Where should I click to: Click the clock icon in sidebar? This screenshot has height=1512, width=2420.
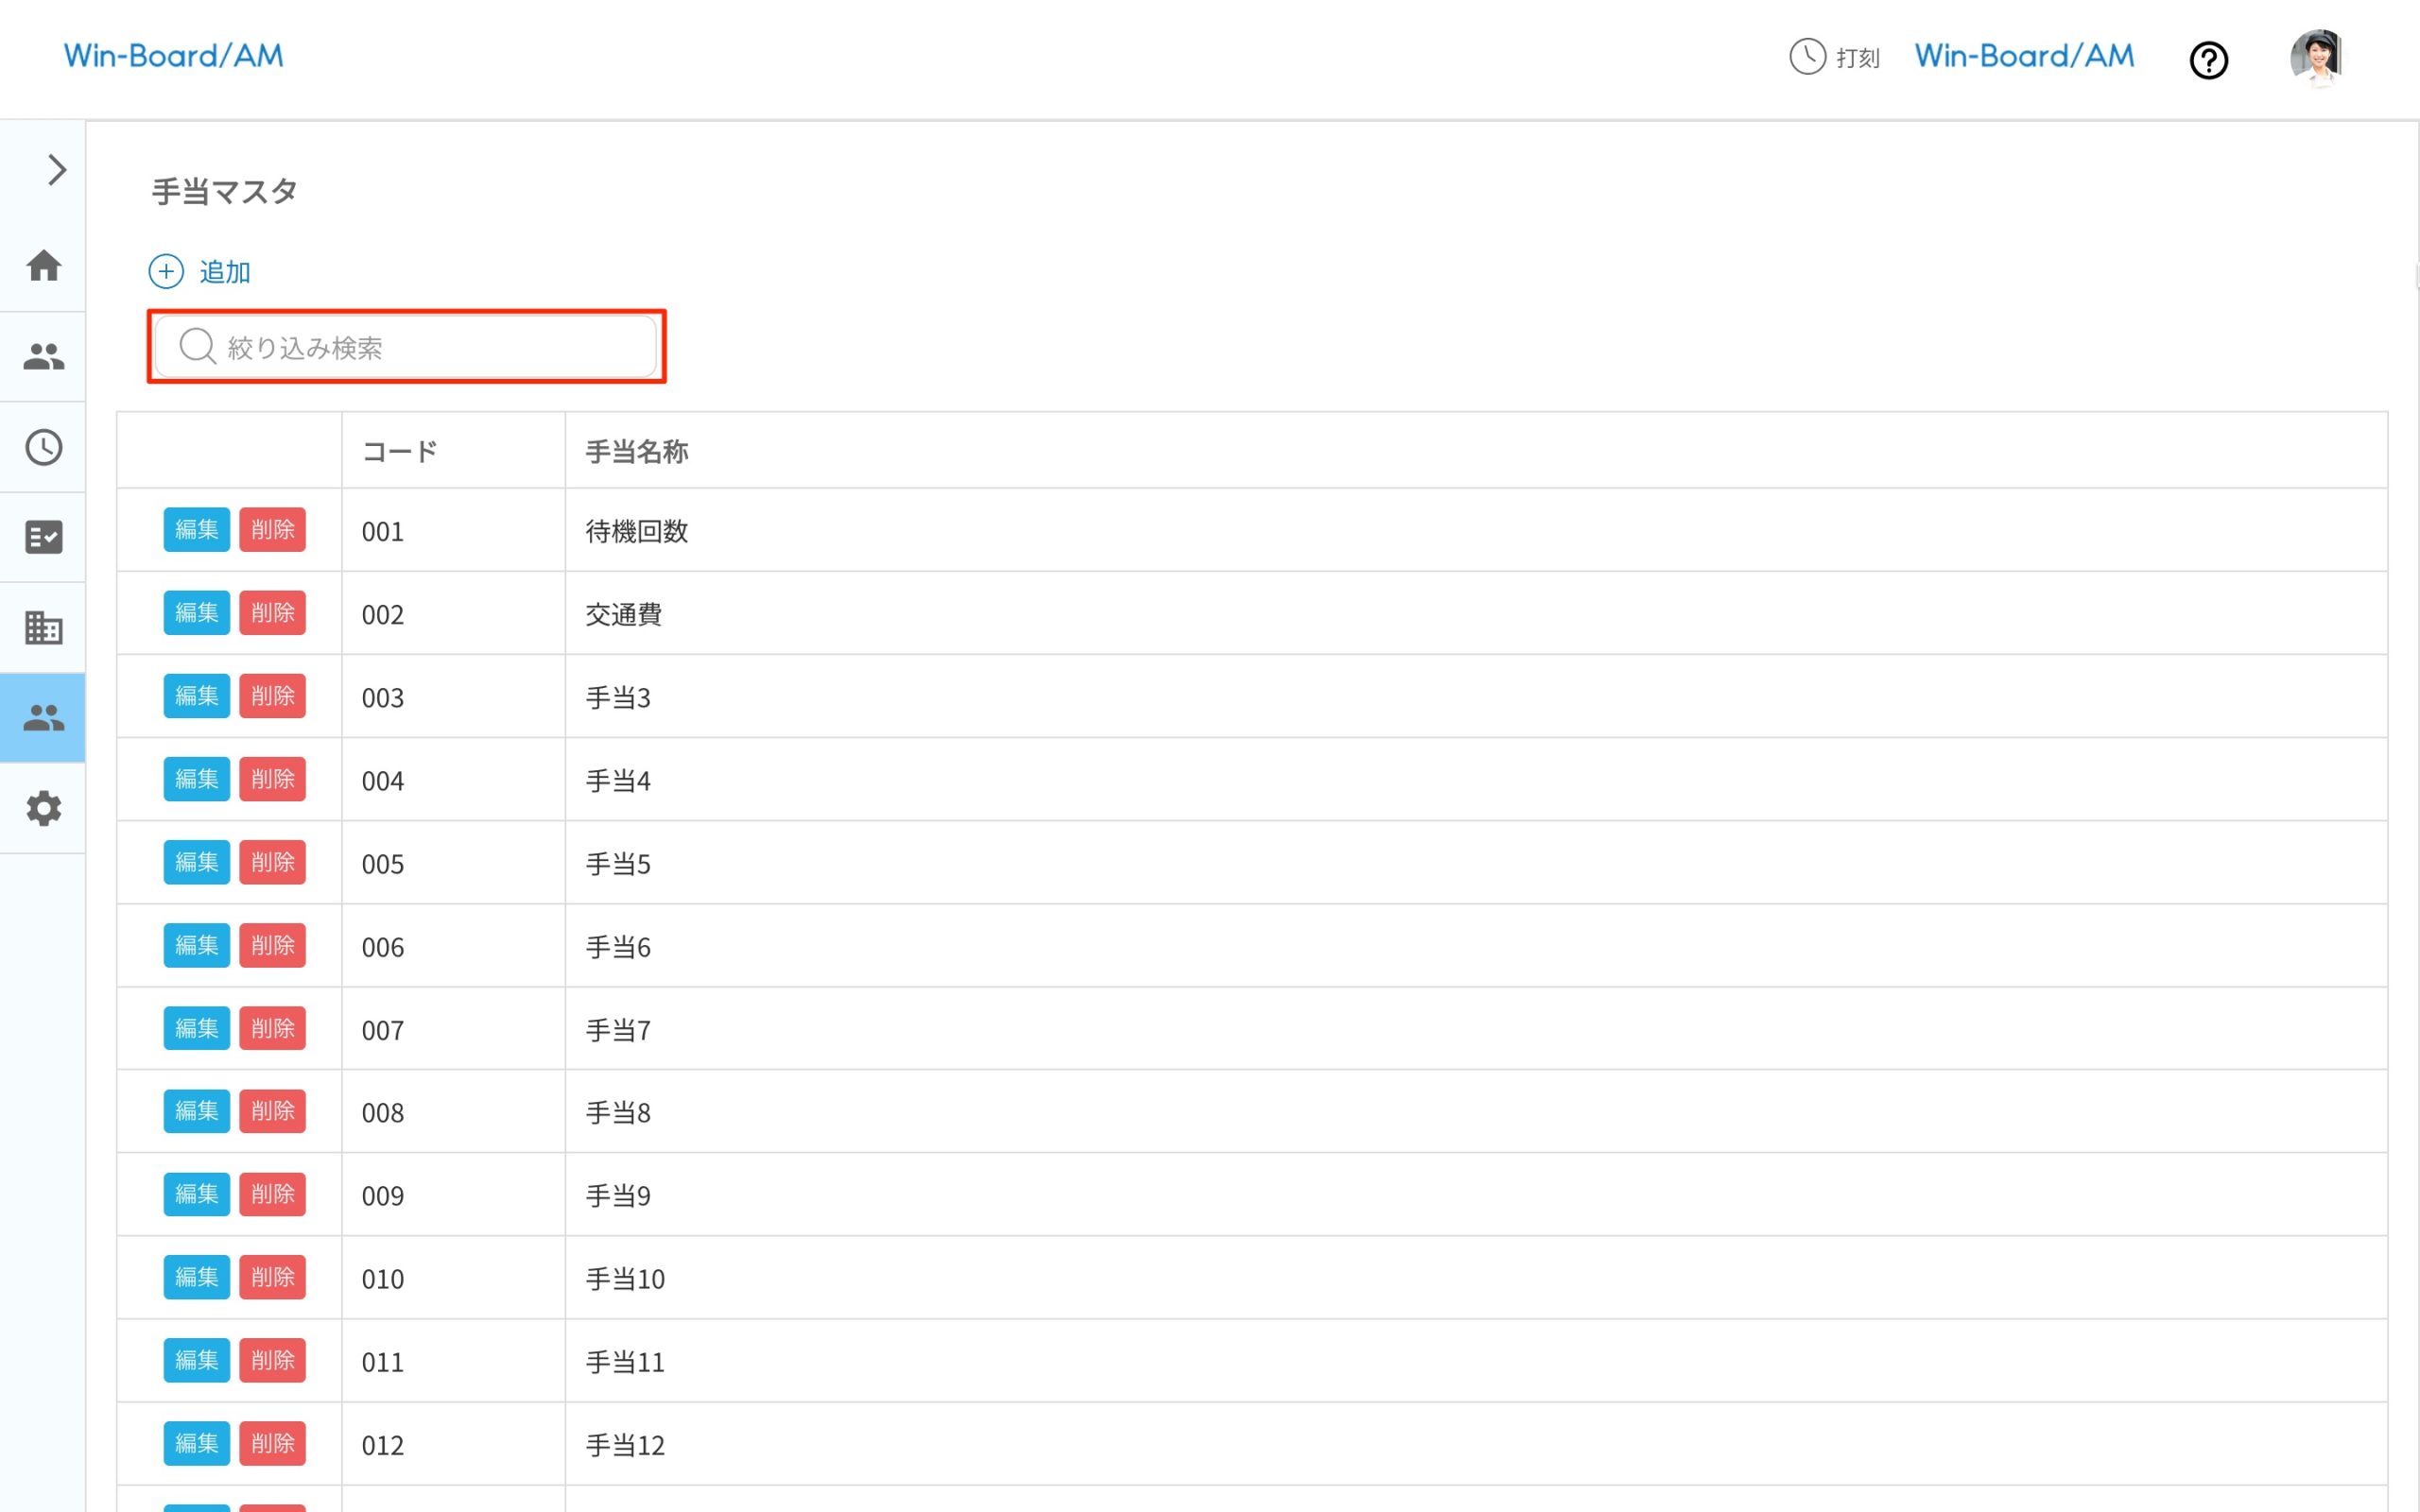[x=43, y=447]
